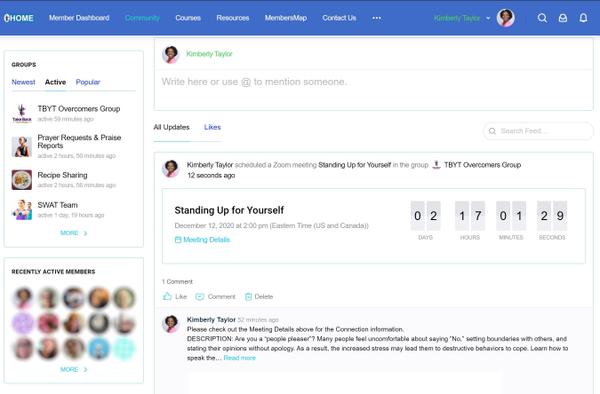Delete the Zoom meeting post

(259, 297)
